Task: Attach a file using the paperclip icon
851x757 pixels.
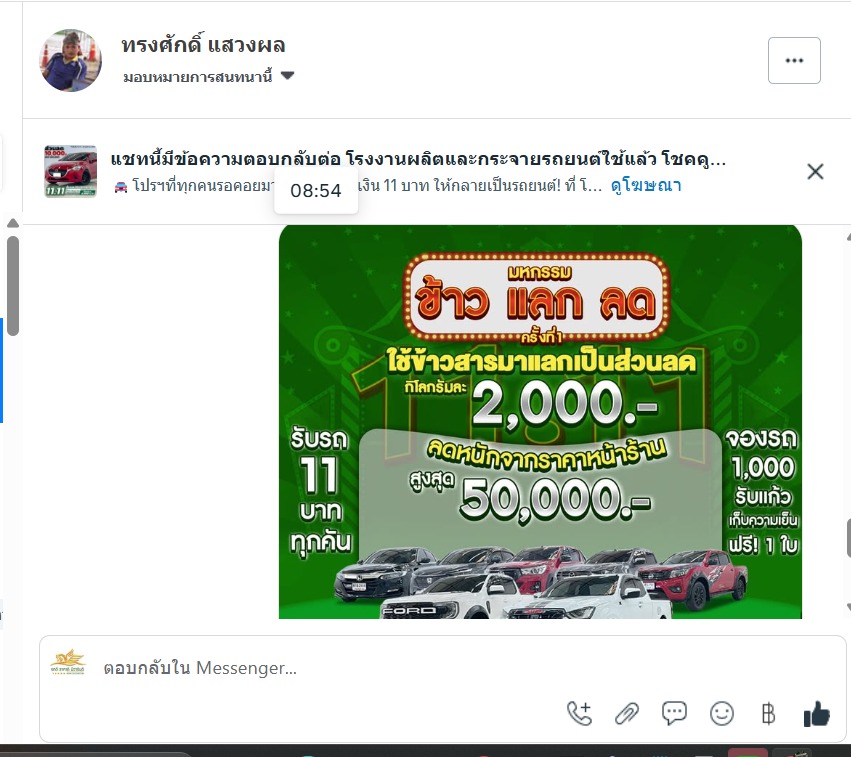Action: point(627,713)
